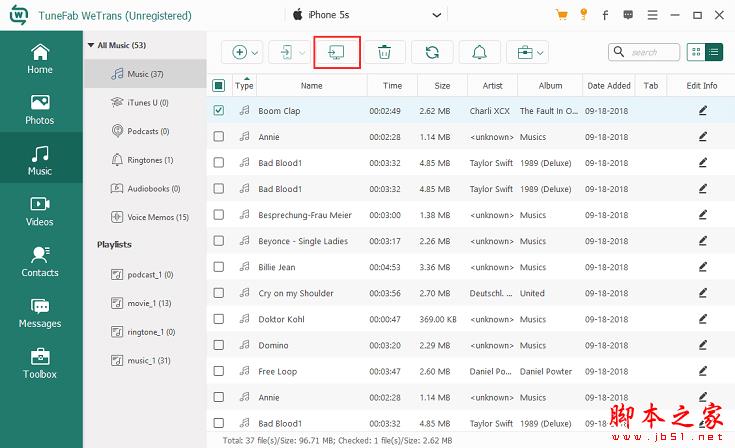This screenshot has height=448, width=735.
Task: Select iTunes U (0) category
Action: click(x=145, y=103)
